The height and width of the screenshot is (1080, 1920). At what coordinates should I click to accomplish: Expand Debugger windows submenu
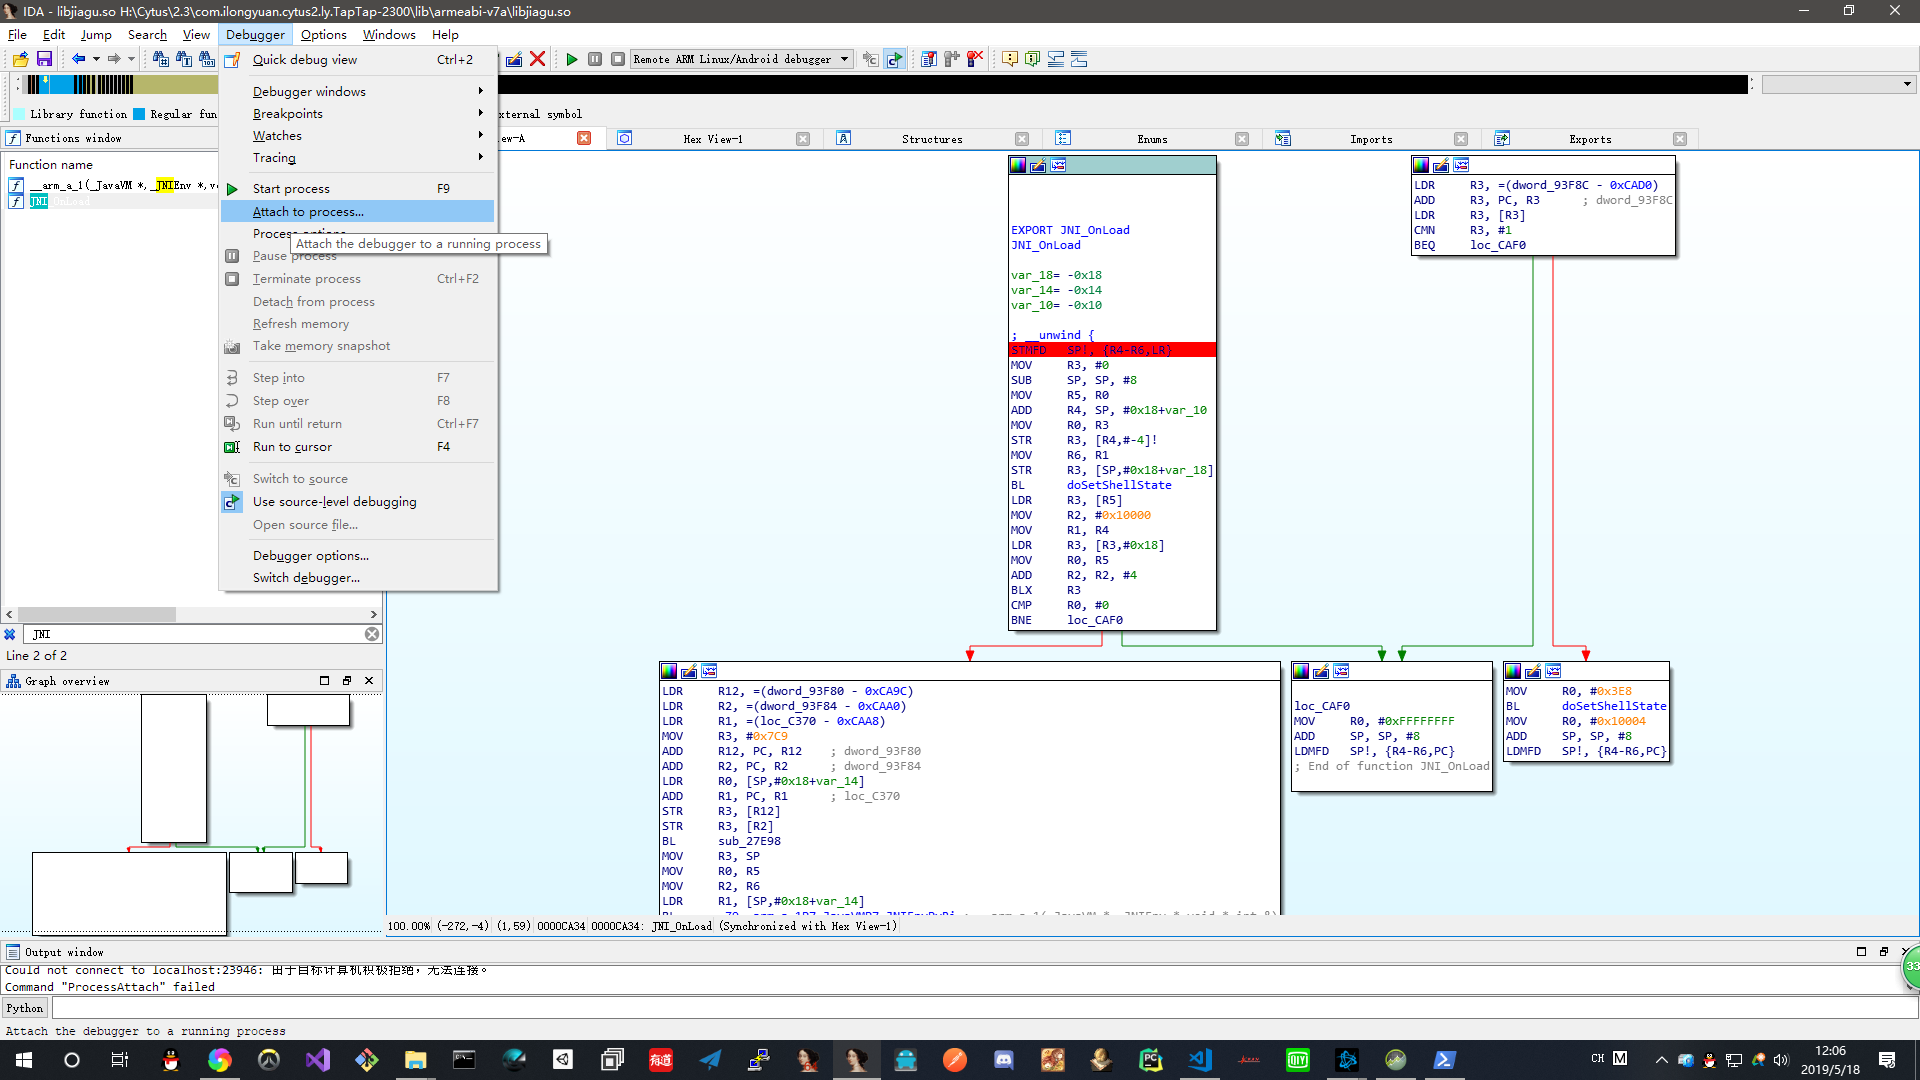pos(309,91)
